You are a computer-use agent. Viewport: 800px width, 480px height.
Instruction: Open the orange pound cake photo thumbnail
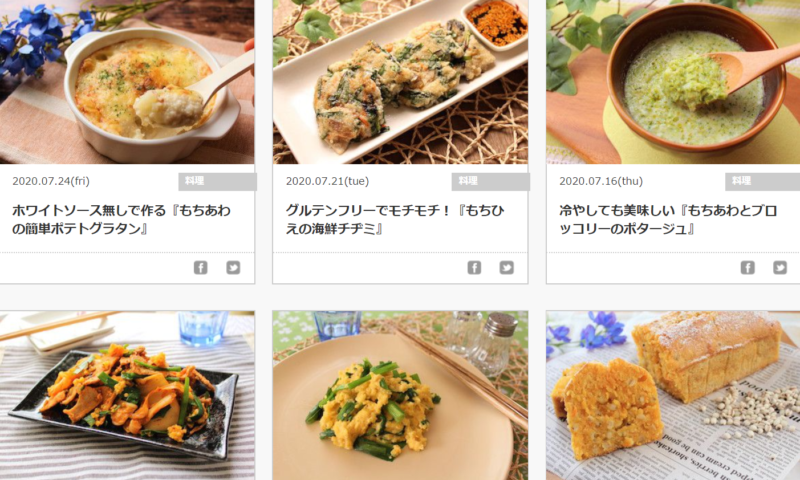click(673, 396)
